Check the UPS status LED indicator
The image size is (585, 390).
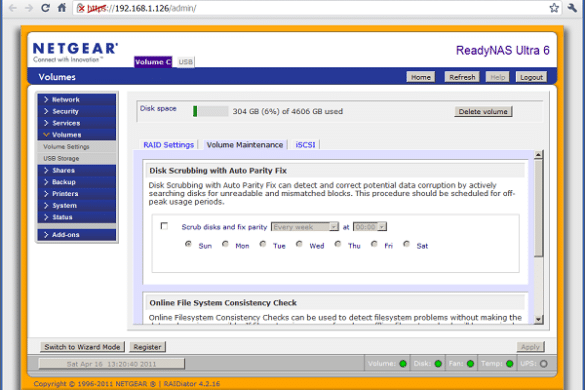tap(544, 364)
